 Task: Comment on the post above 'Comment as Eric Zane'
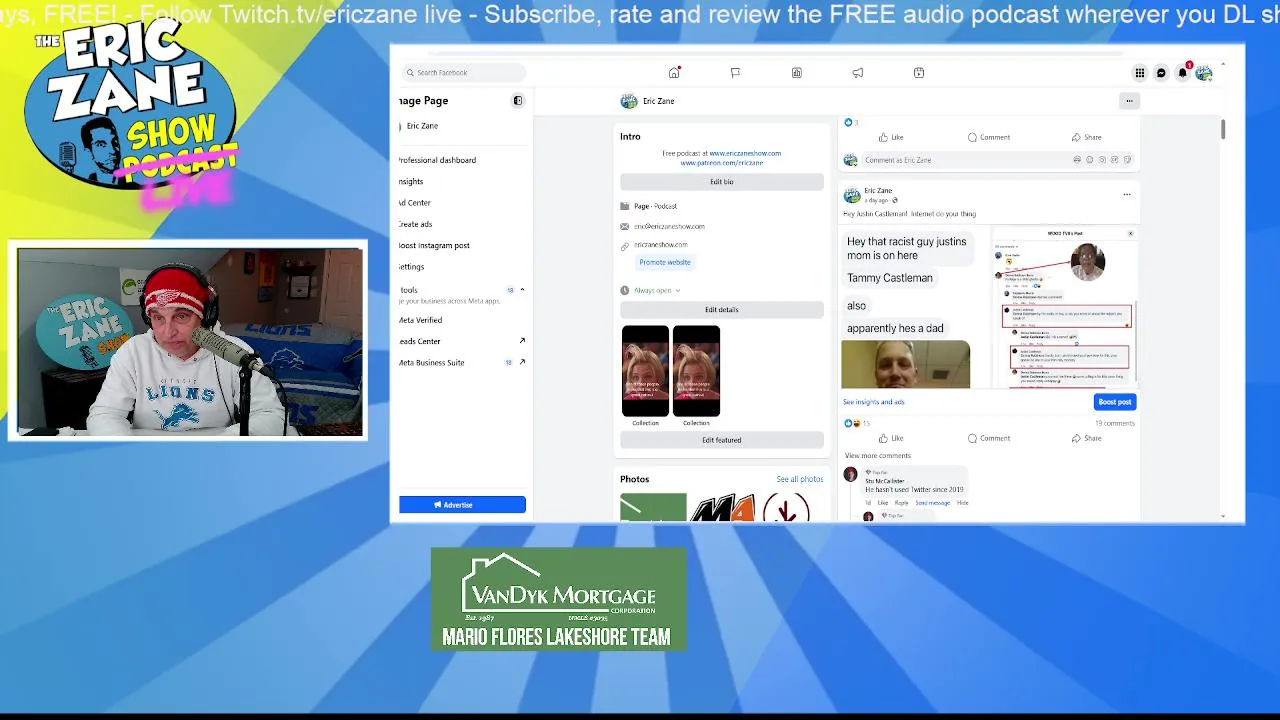click(989, 137)
